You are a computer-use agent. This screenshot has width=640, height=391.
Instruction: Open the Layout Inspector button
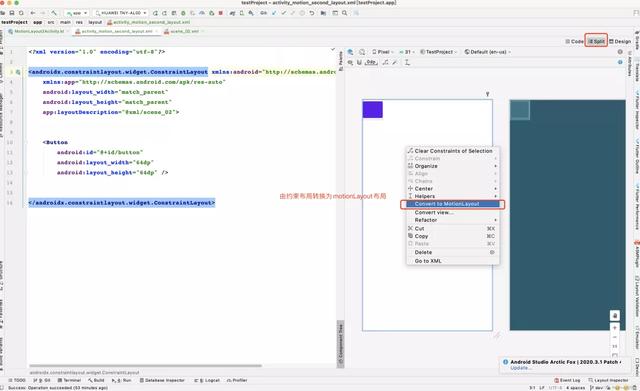click(608, 380)
